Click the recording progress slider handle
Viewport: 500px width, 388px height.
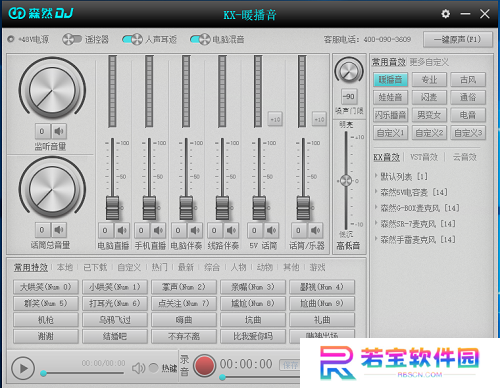pyautogui.click(x=222, y=377)
